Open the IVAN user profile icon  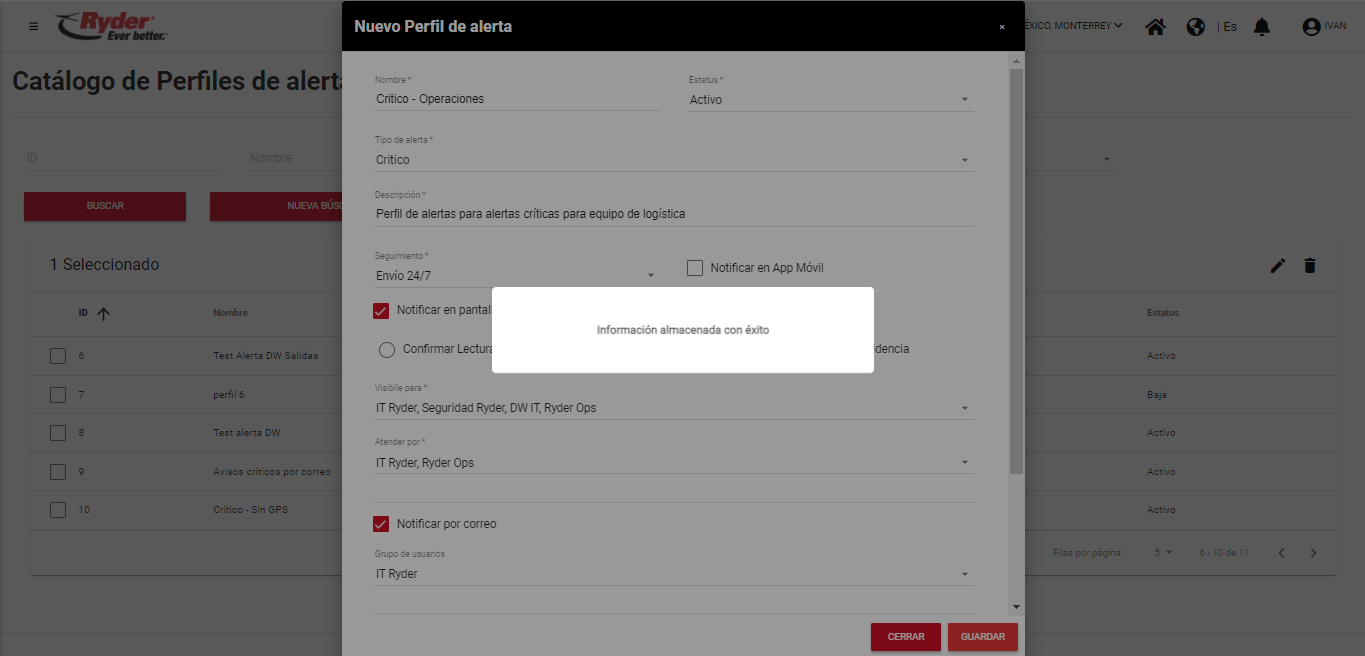1311,27
